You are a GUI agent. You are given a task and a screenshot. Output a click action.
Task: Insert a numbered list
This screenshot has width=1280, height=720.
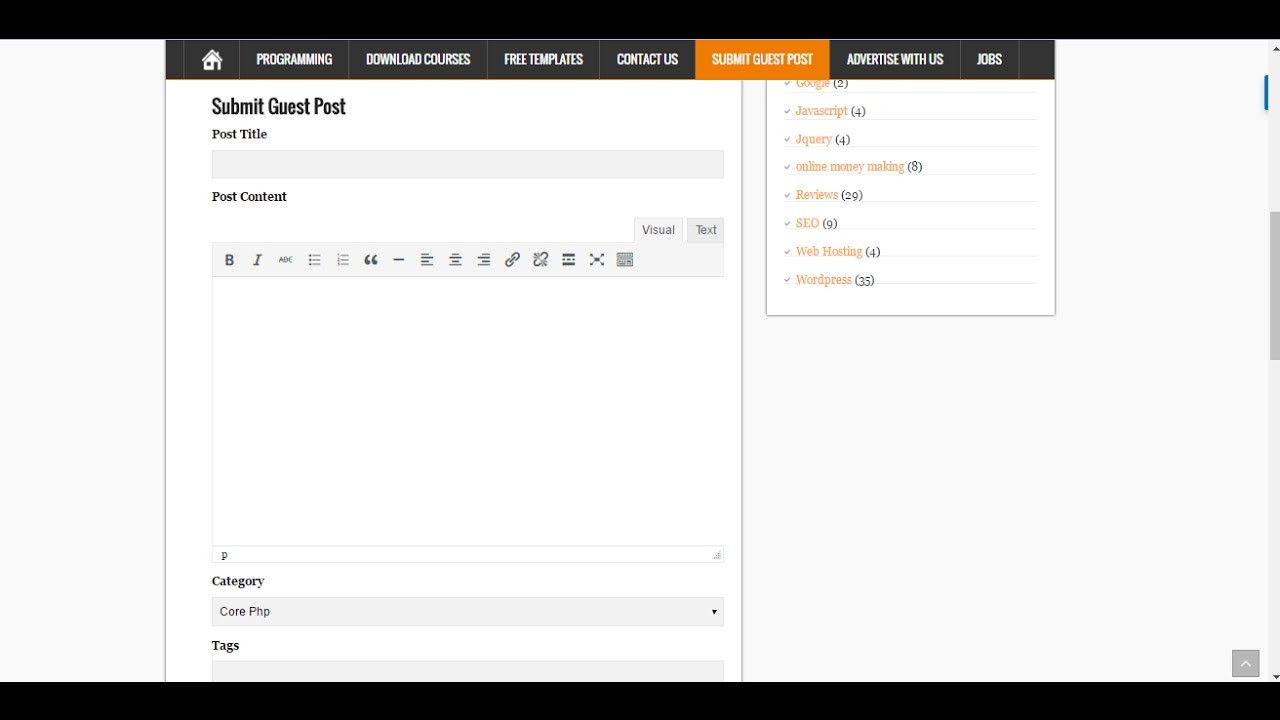[342, 260]
